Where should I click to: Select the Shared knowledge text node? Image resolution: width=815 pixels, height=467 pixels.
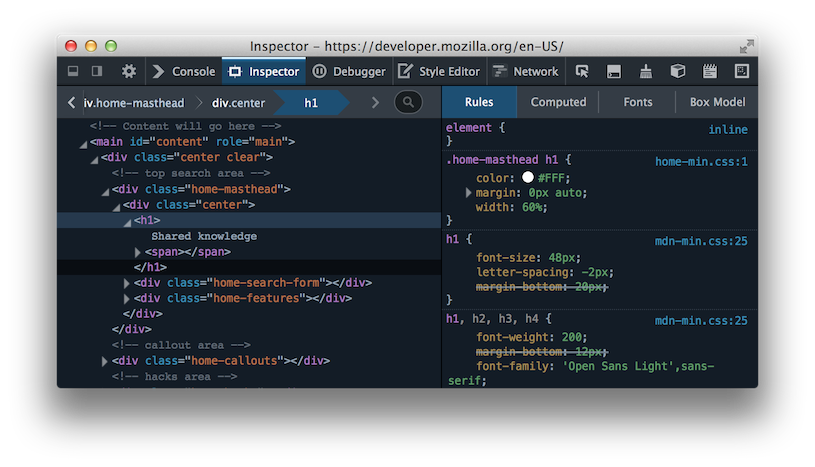(x=204, y=236)
